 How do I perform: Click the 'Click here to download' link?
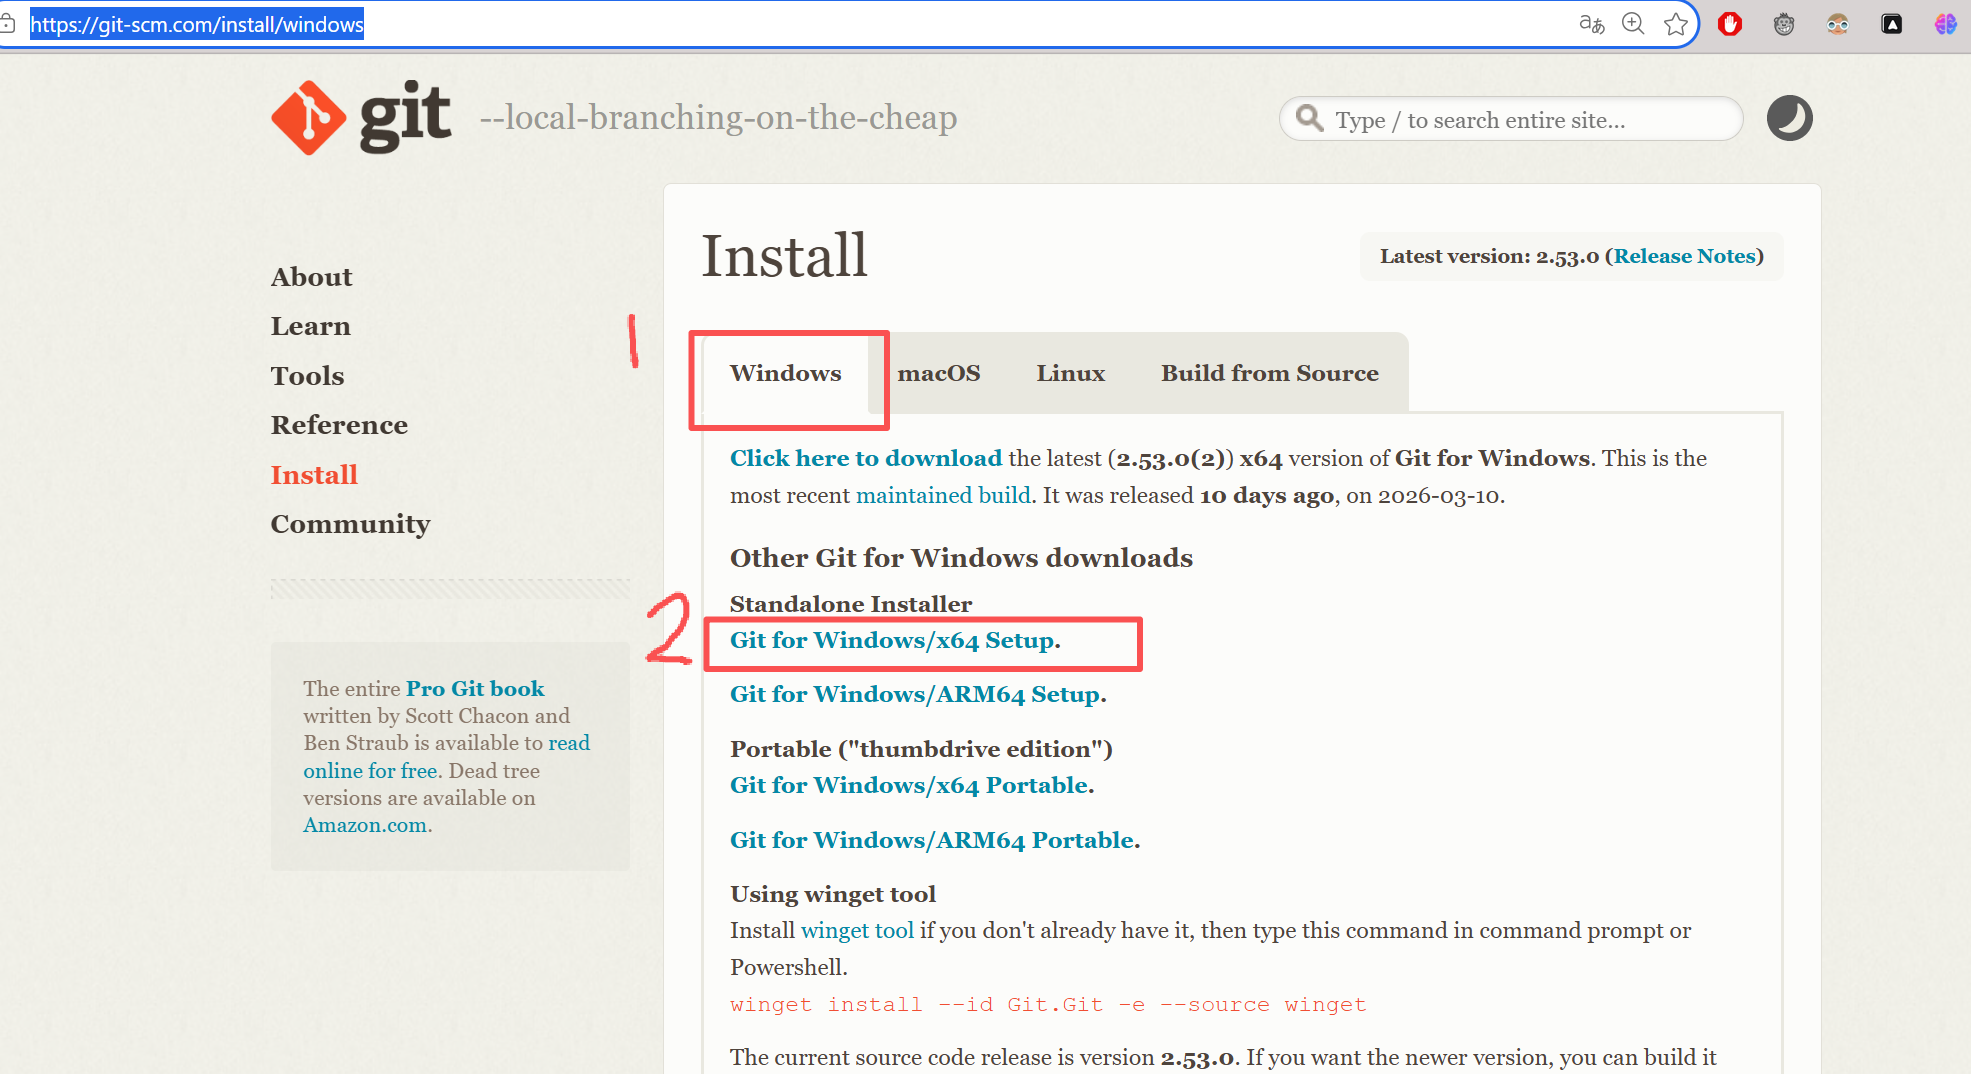point(866,458)
